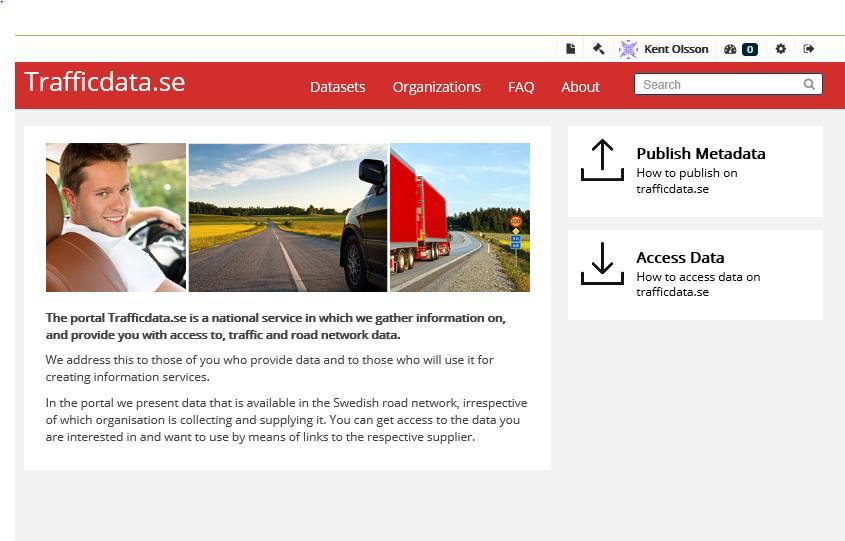The width and height of the screenshot is (845, 541).
Task: Click the search magnifier icon
Action: point(809,84)
